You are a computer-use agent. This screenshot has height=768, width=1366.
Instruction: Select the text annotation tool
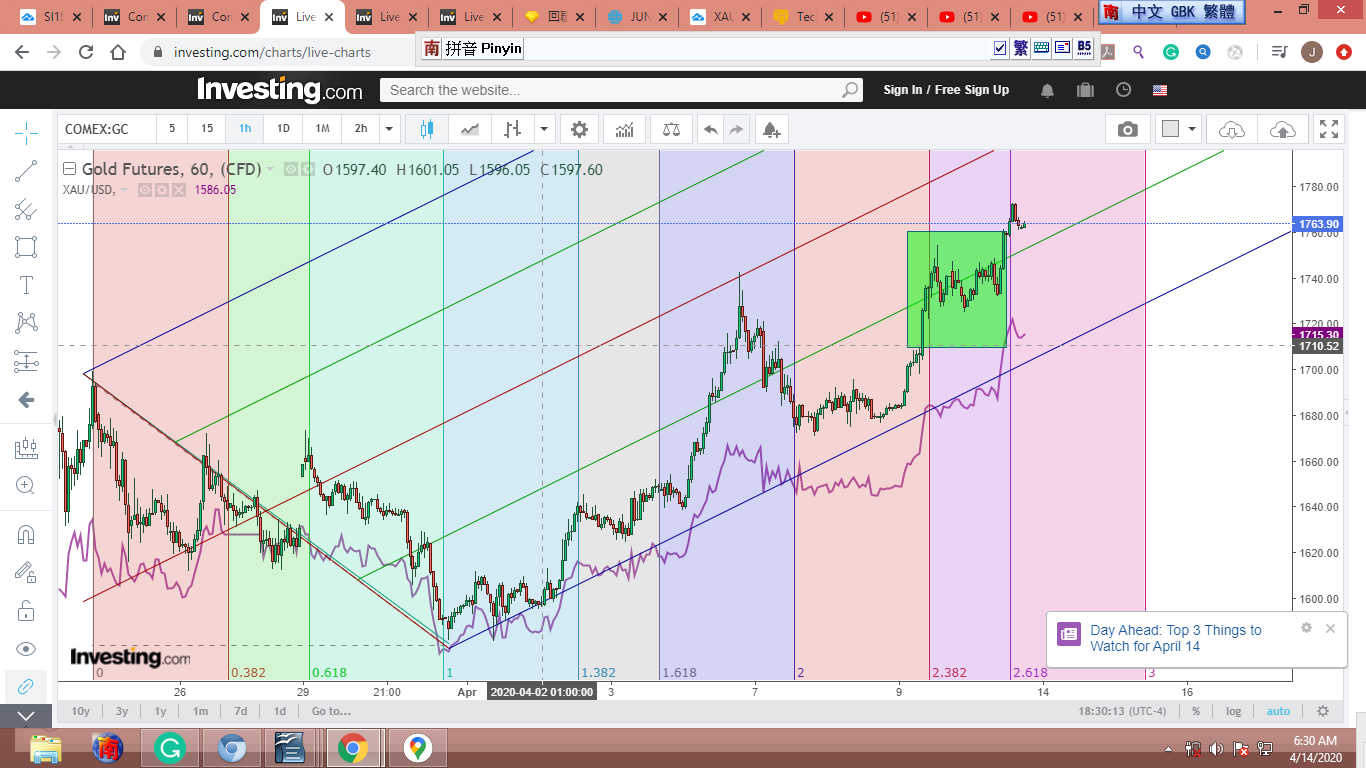pos(26,285)
